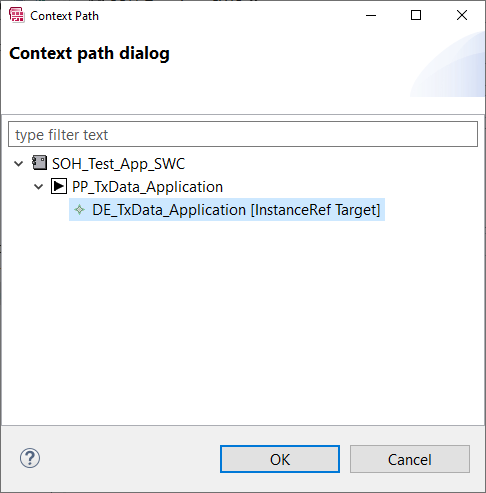Click the Context Path application icon in title bar

pyautogui.click(x=16, y=15)
